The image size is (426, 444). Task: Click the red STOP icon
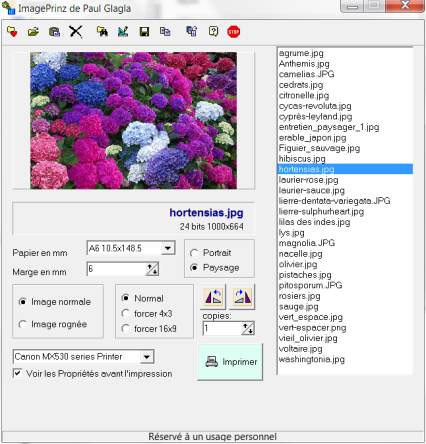coord(234,32)
